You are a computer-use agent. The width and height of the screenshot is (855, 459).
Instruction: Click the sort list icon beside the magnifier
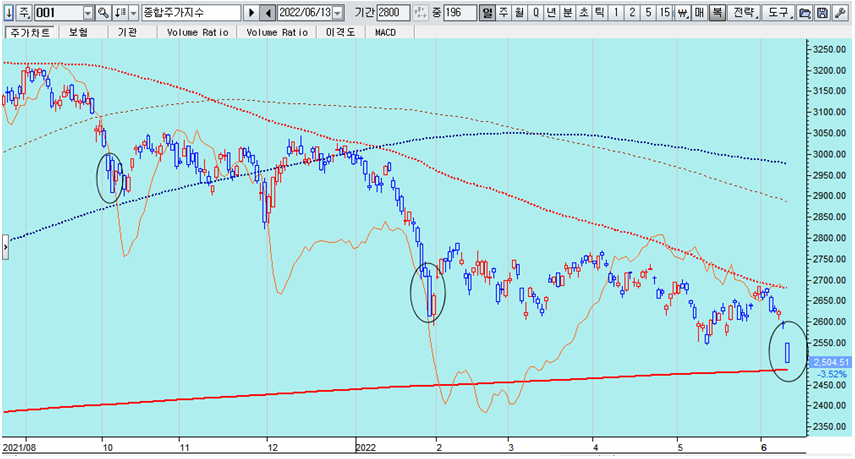click(122, 13)
